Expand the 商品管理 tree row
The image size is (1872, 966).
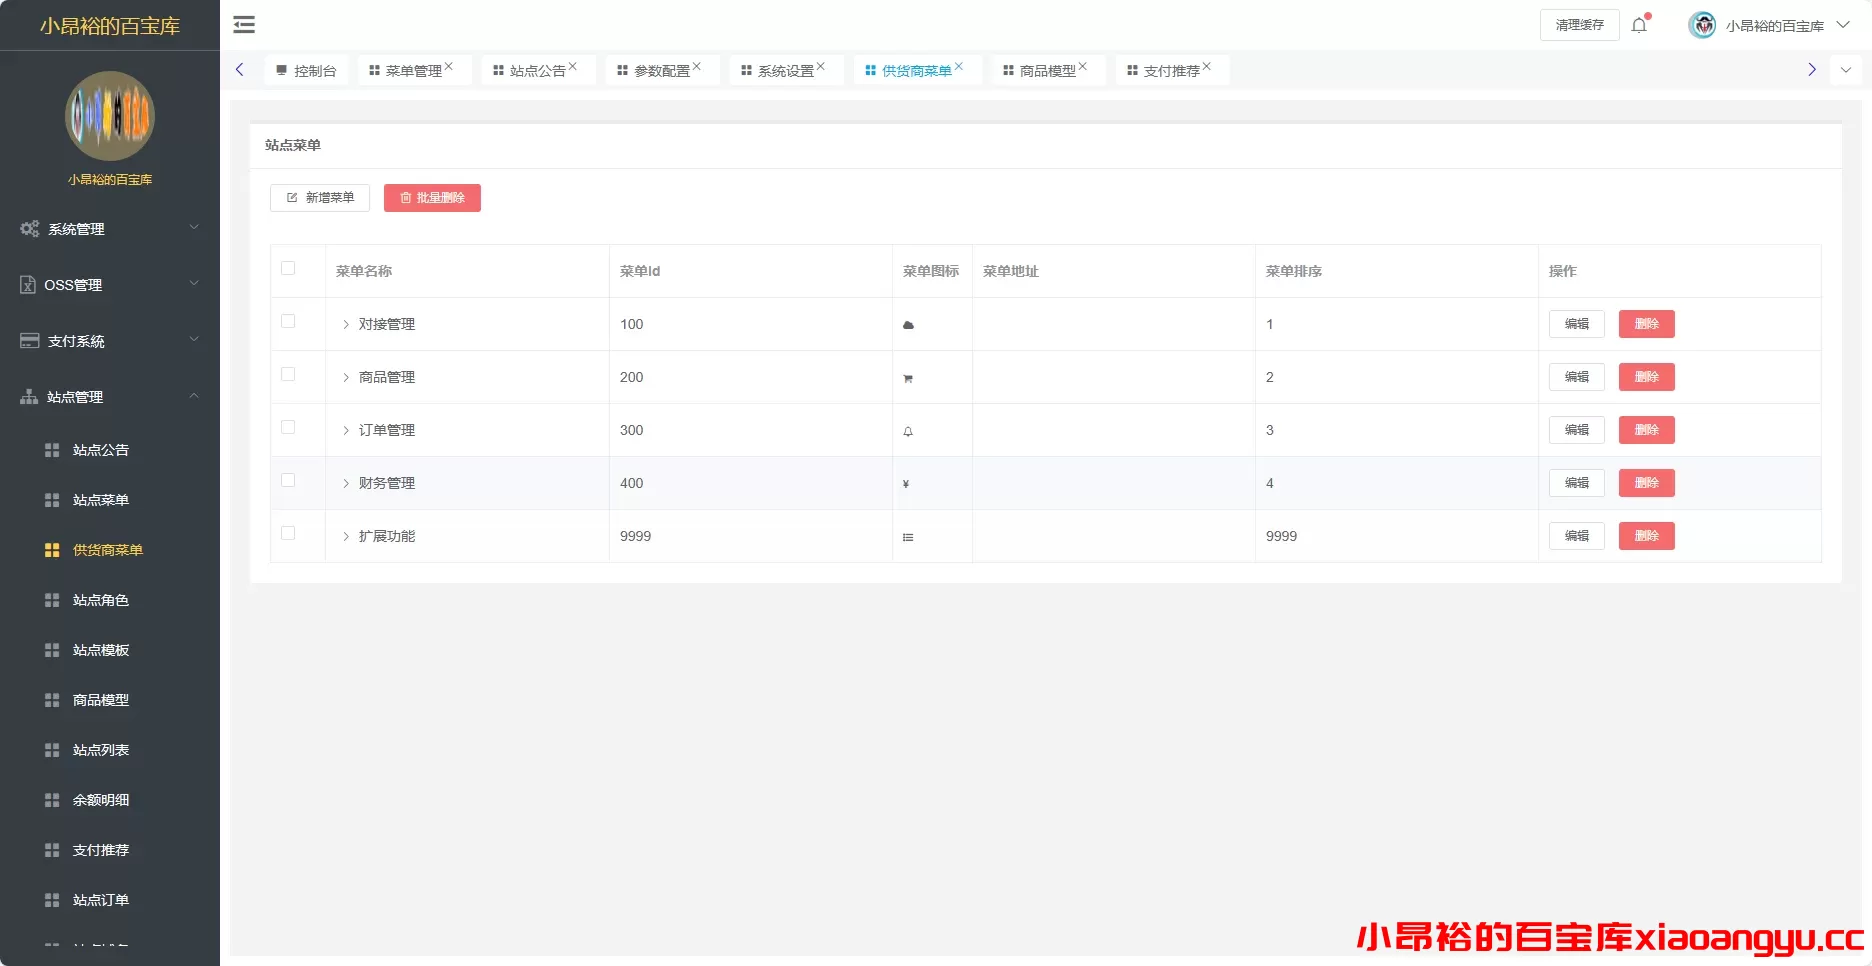[346, 378]
